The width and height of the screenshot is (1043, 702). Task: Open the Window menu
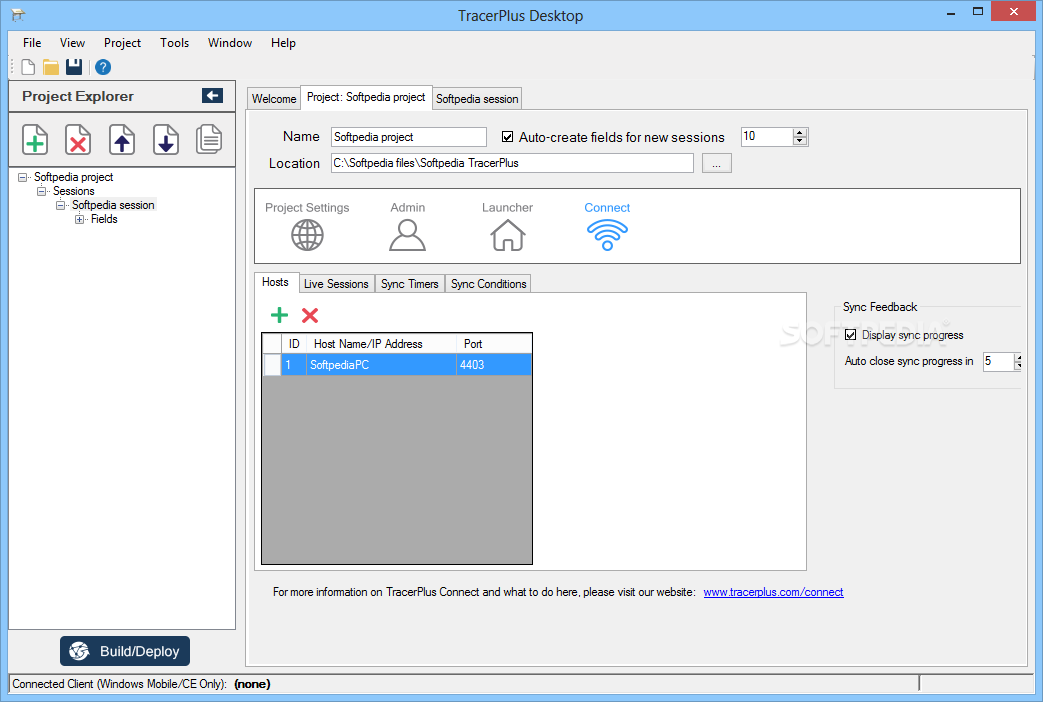coord(229,43)
